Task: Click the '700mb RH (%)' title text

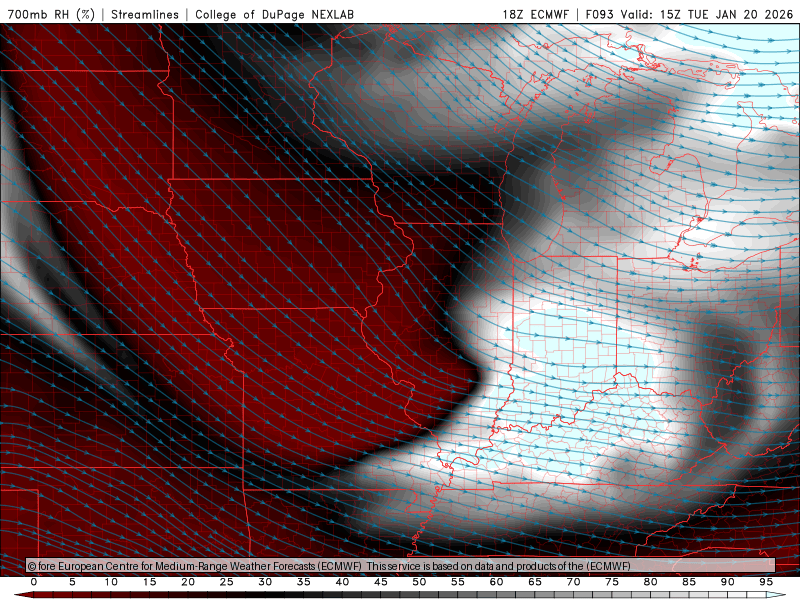Action: tap(51, 14)
